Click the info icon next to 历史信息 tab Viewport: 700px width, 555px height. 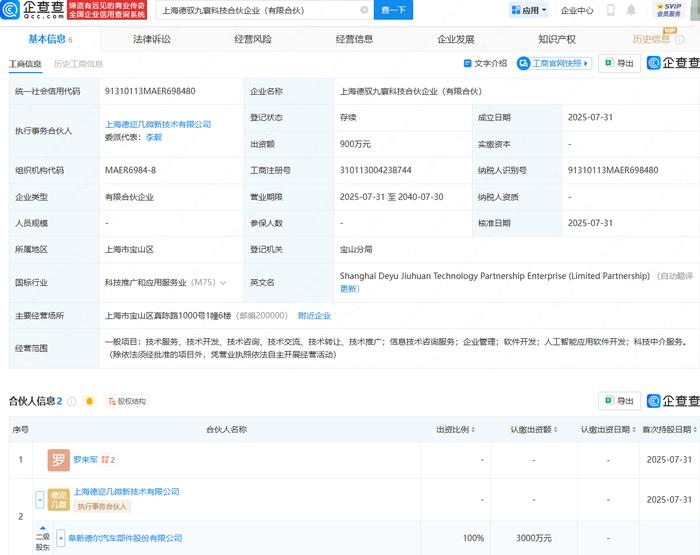pyautogui.click(x=680, y=40)
